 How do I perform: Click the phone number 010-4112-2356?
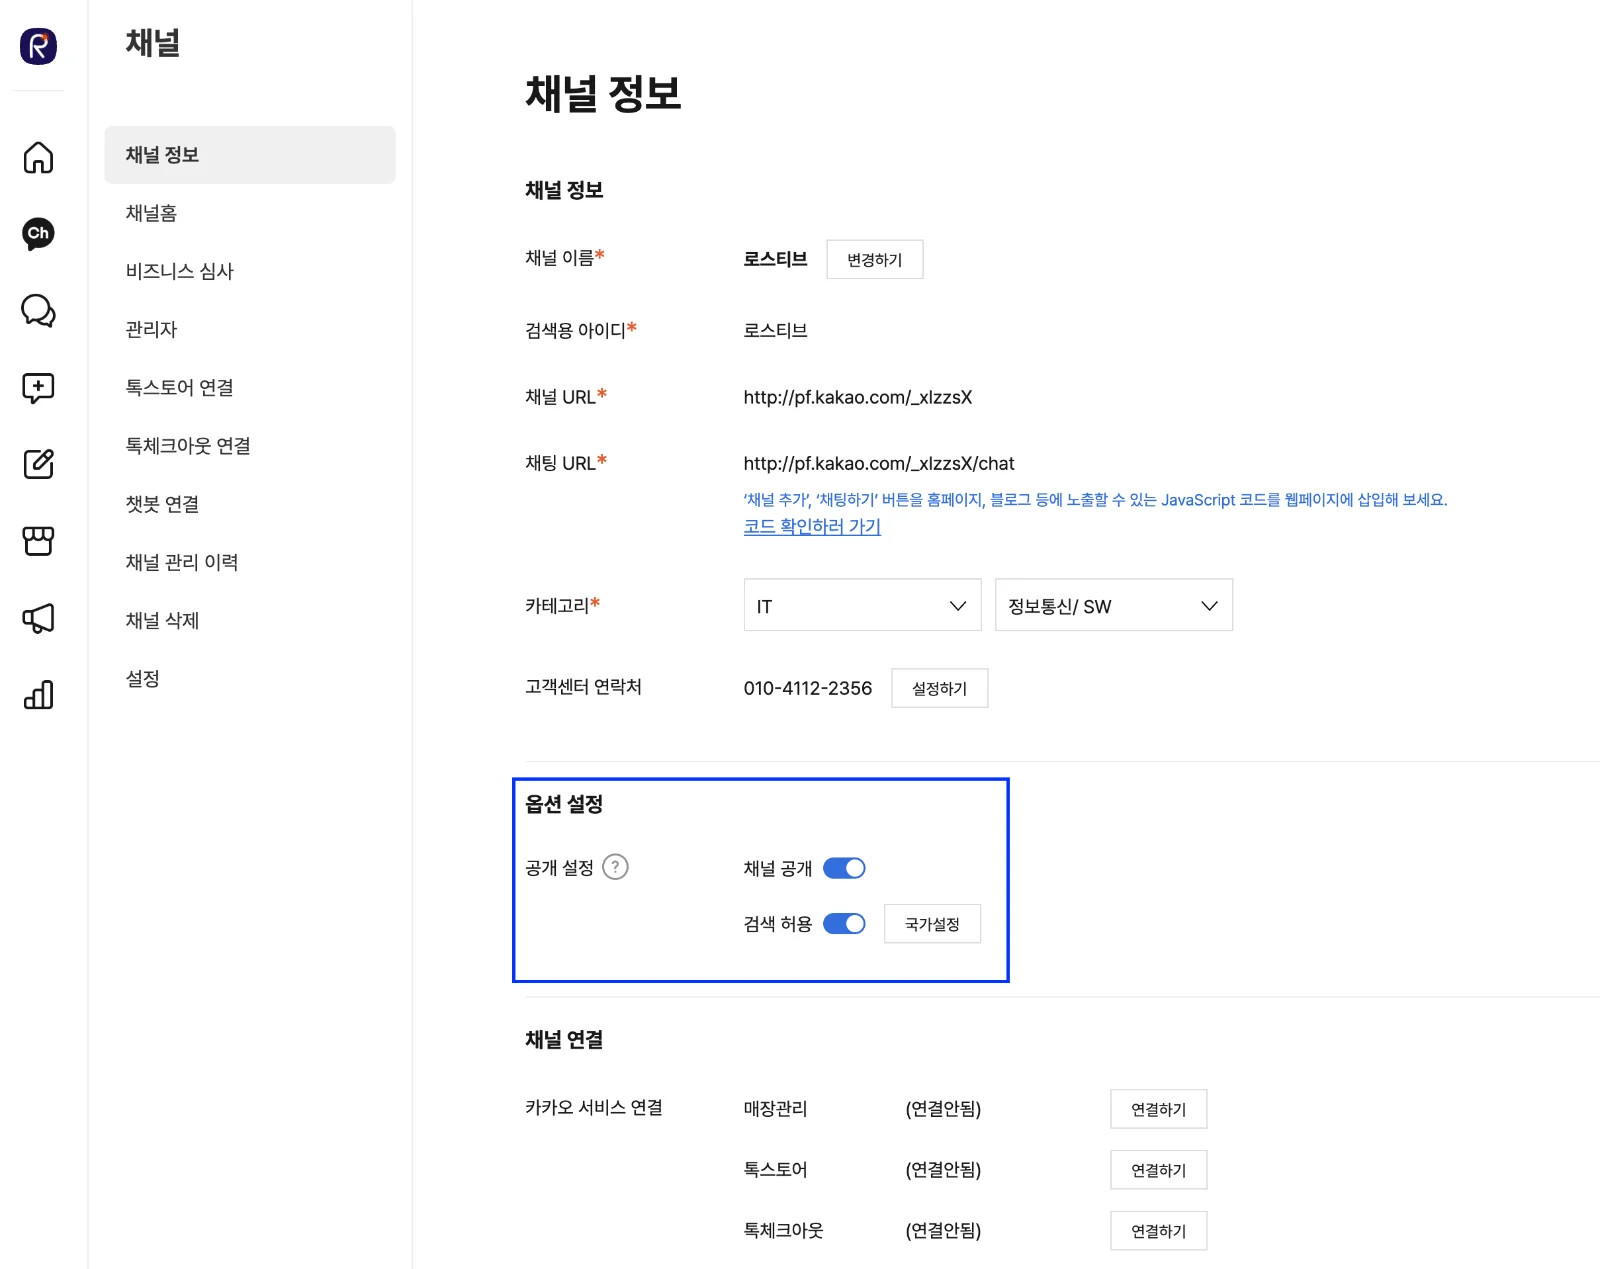[x=808, y=688]
